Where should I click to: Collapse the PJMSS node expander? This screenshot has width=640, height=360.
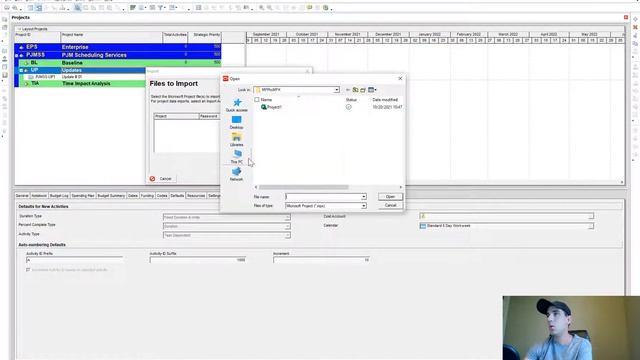(17, 55)
